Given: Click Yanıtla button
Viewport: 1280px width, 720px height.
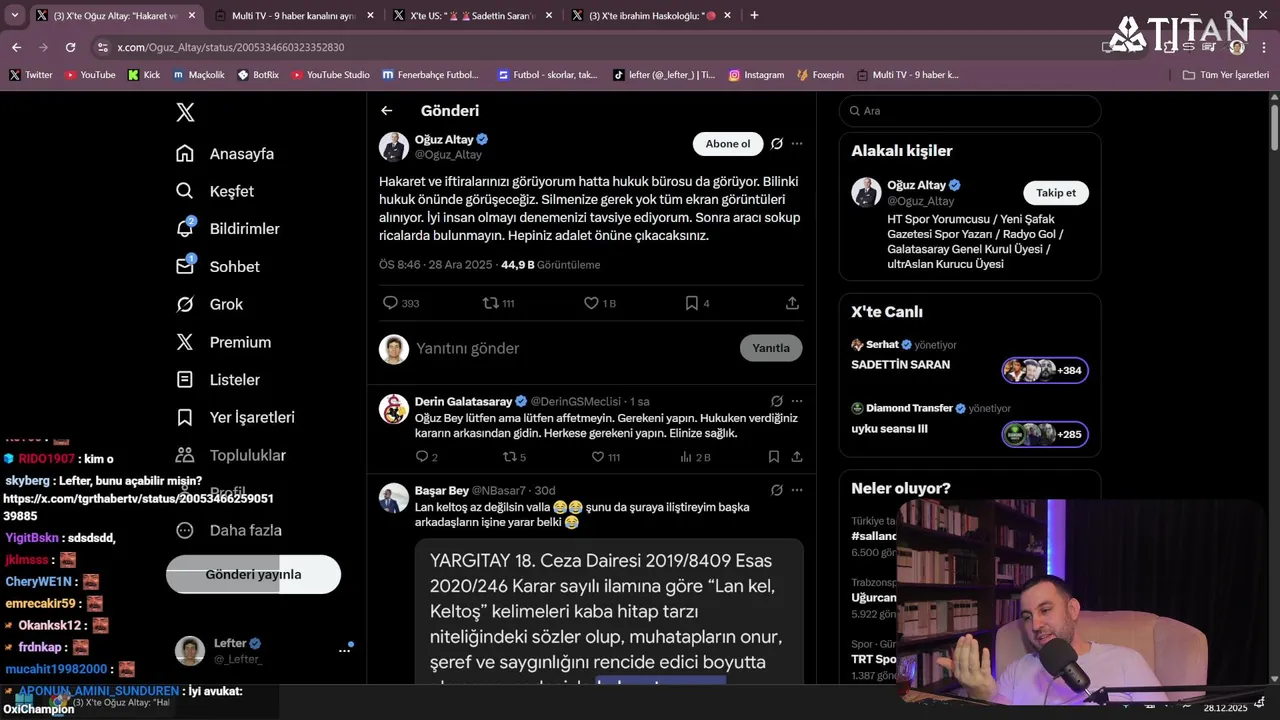Looking at the screenshot, I should point(771,348).
